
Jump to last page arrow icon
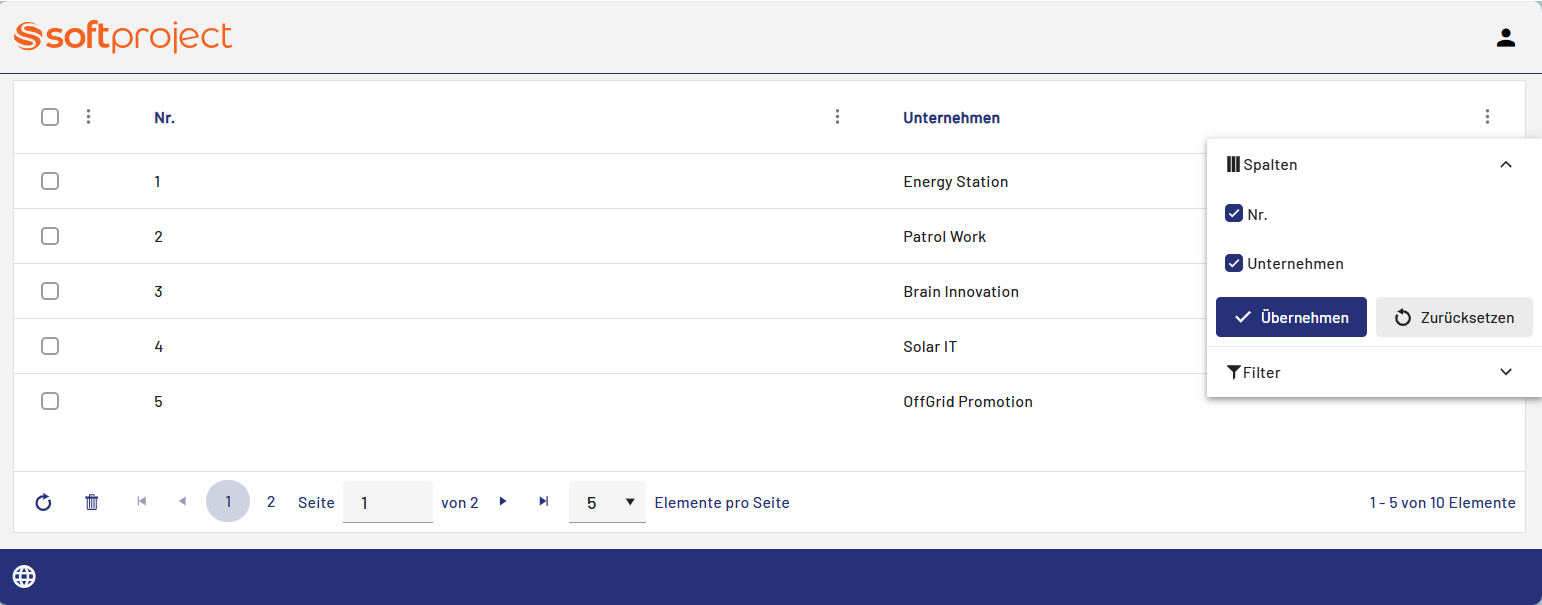point(543,502)
